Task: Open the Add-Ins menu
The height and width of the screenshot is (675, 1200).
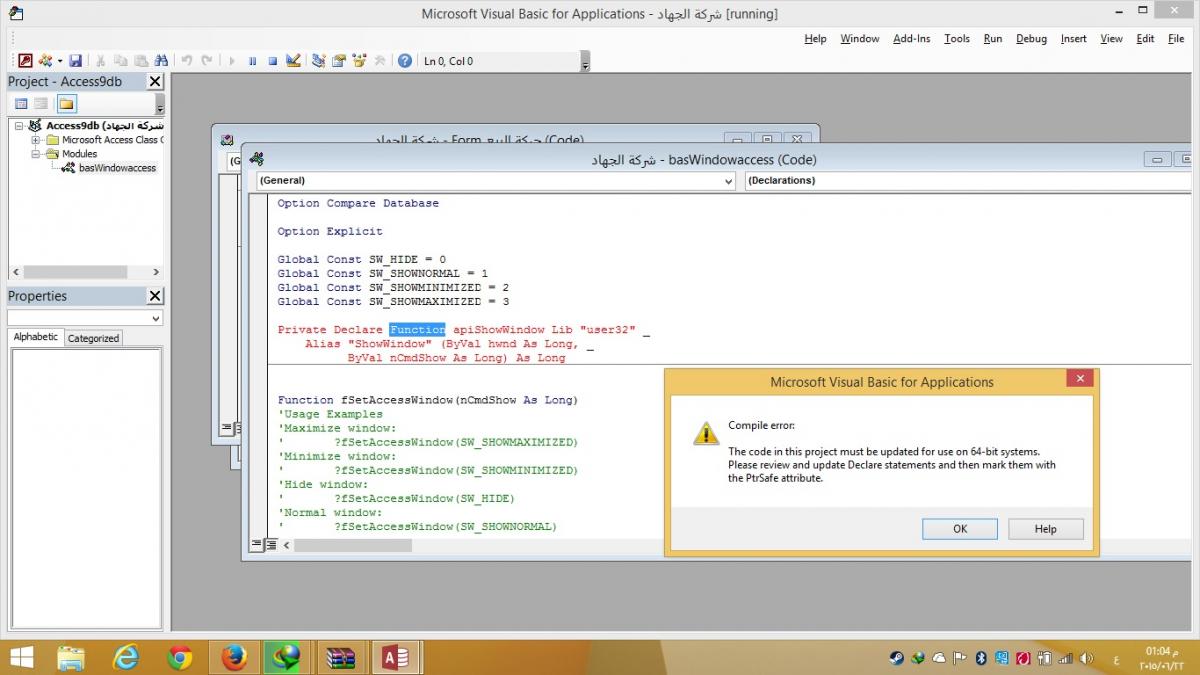Action: click(912, 39)
